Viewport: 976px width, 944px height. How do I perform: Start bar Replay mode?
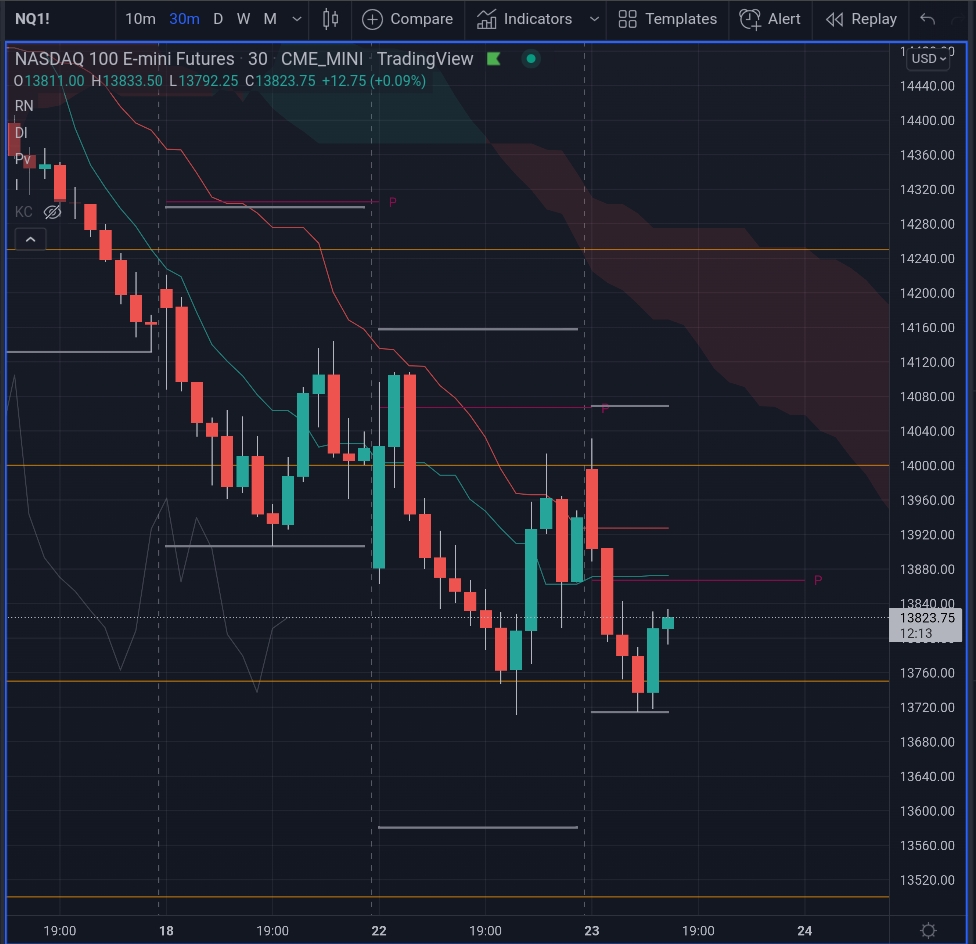coord(861,19)
